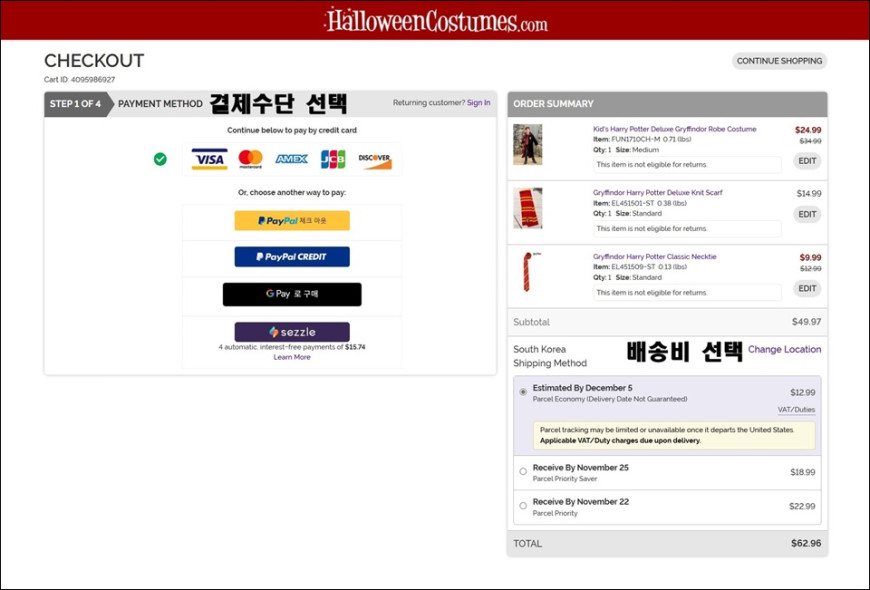Select the Discover card icon
This screenshot has width=870, height=590.
pyautogui.click(x=375, y=160)
